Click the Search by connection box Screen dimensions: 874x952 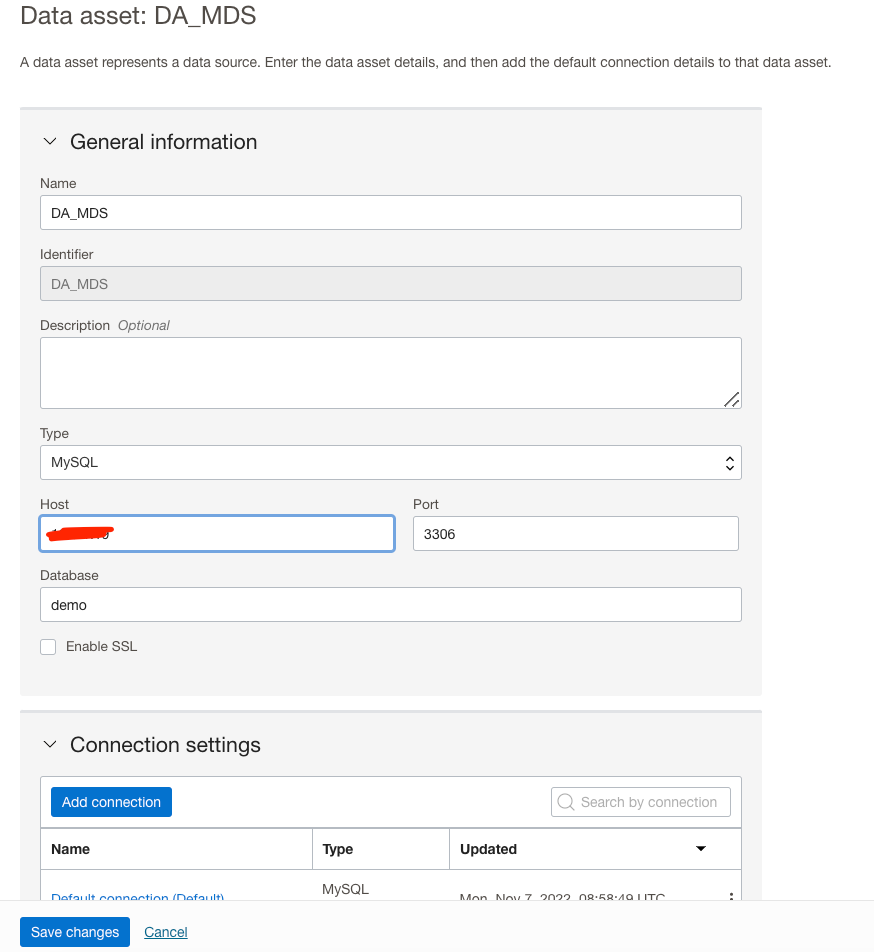pyautogui.click(x=650, y=802)
